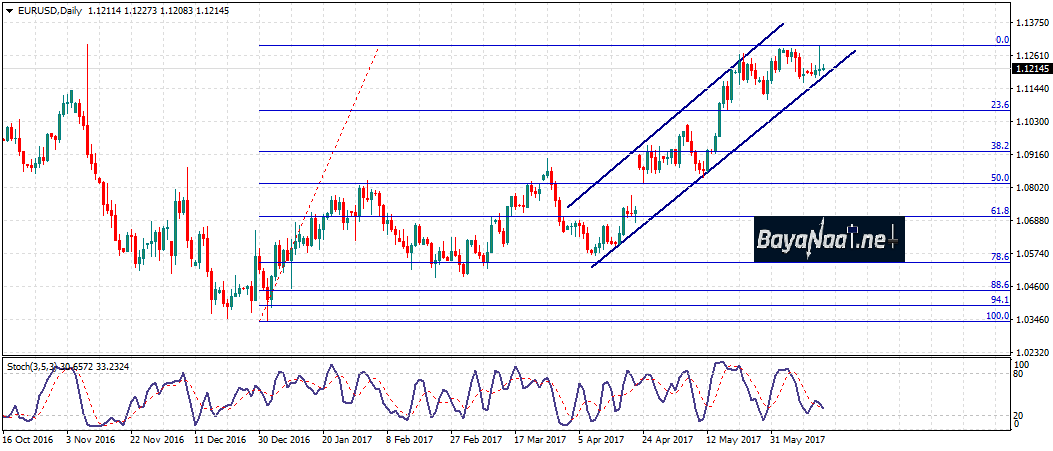
Task: Click the 78.6 Fibonacci level label
Action: point(999,257)
